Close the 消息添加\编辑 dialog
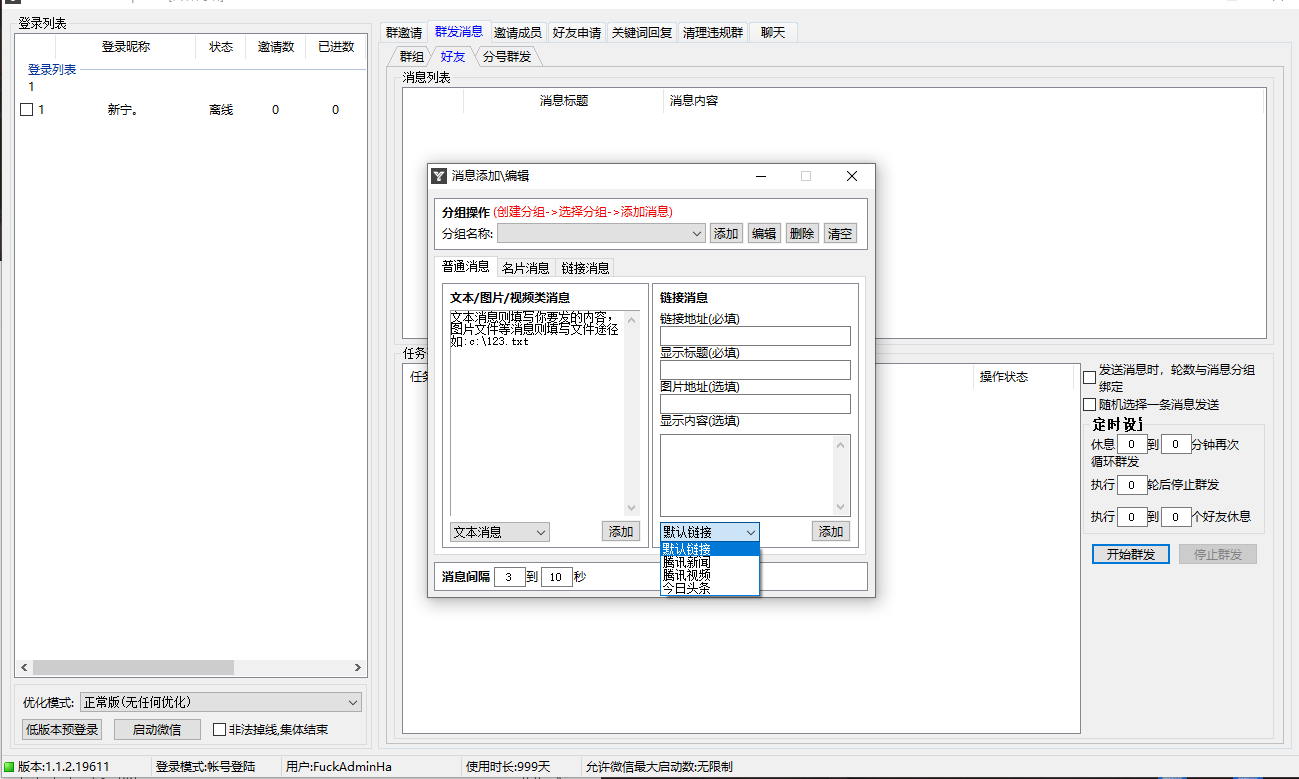 [852, 176]
